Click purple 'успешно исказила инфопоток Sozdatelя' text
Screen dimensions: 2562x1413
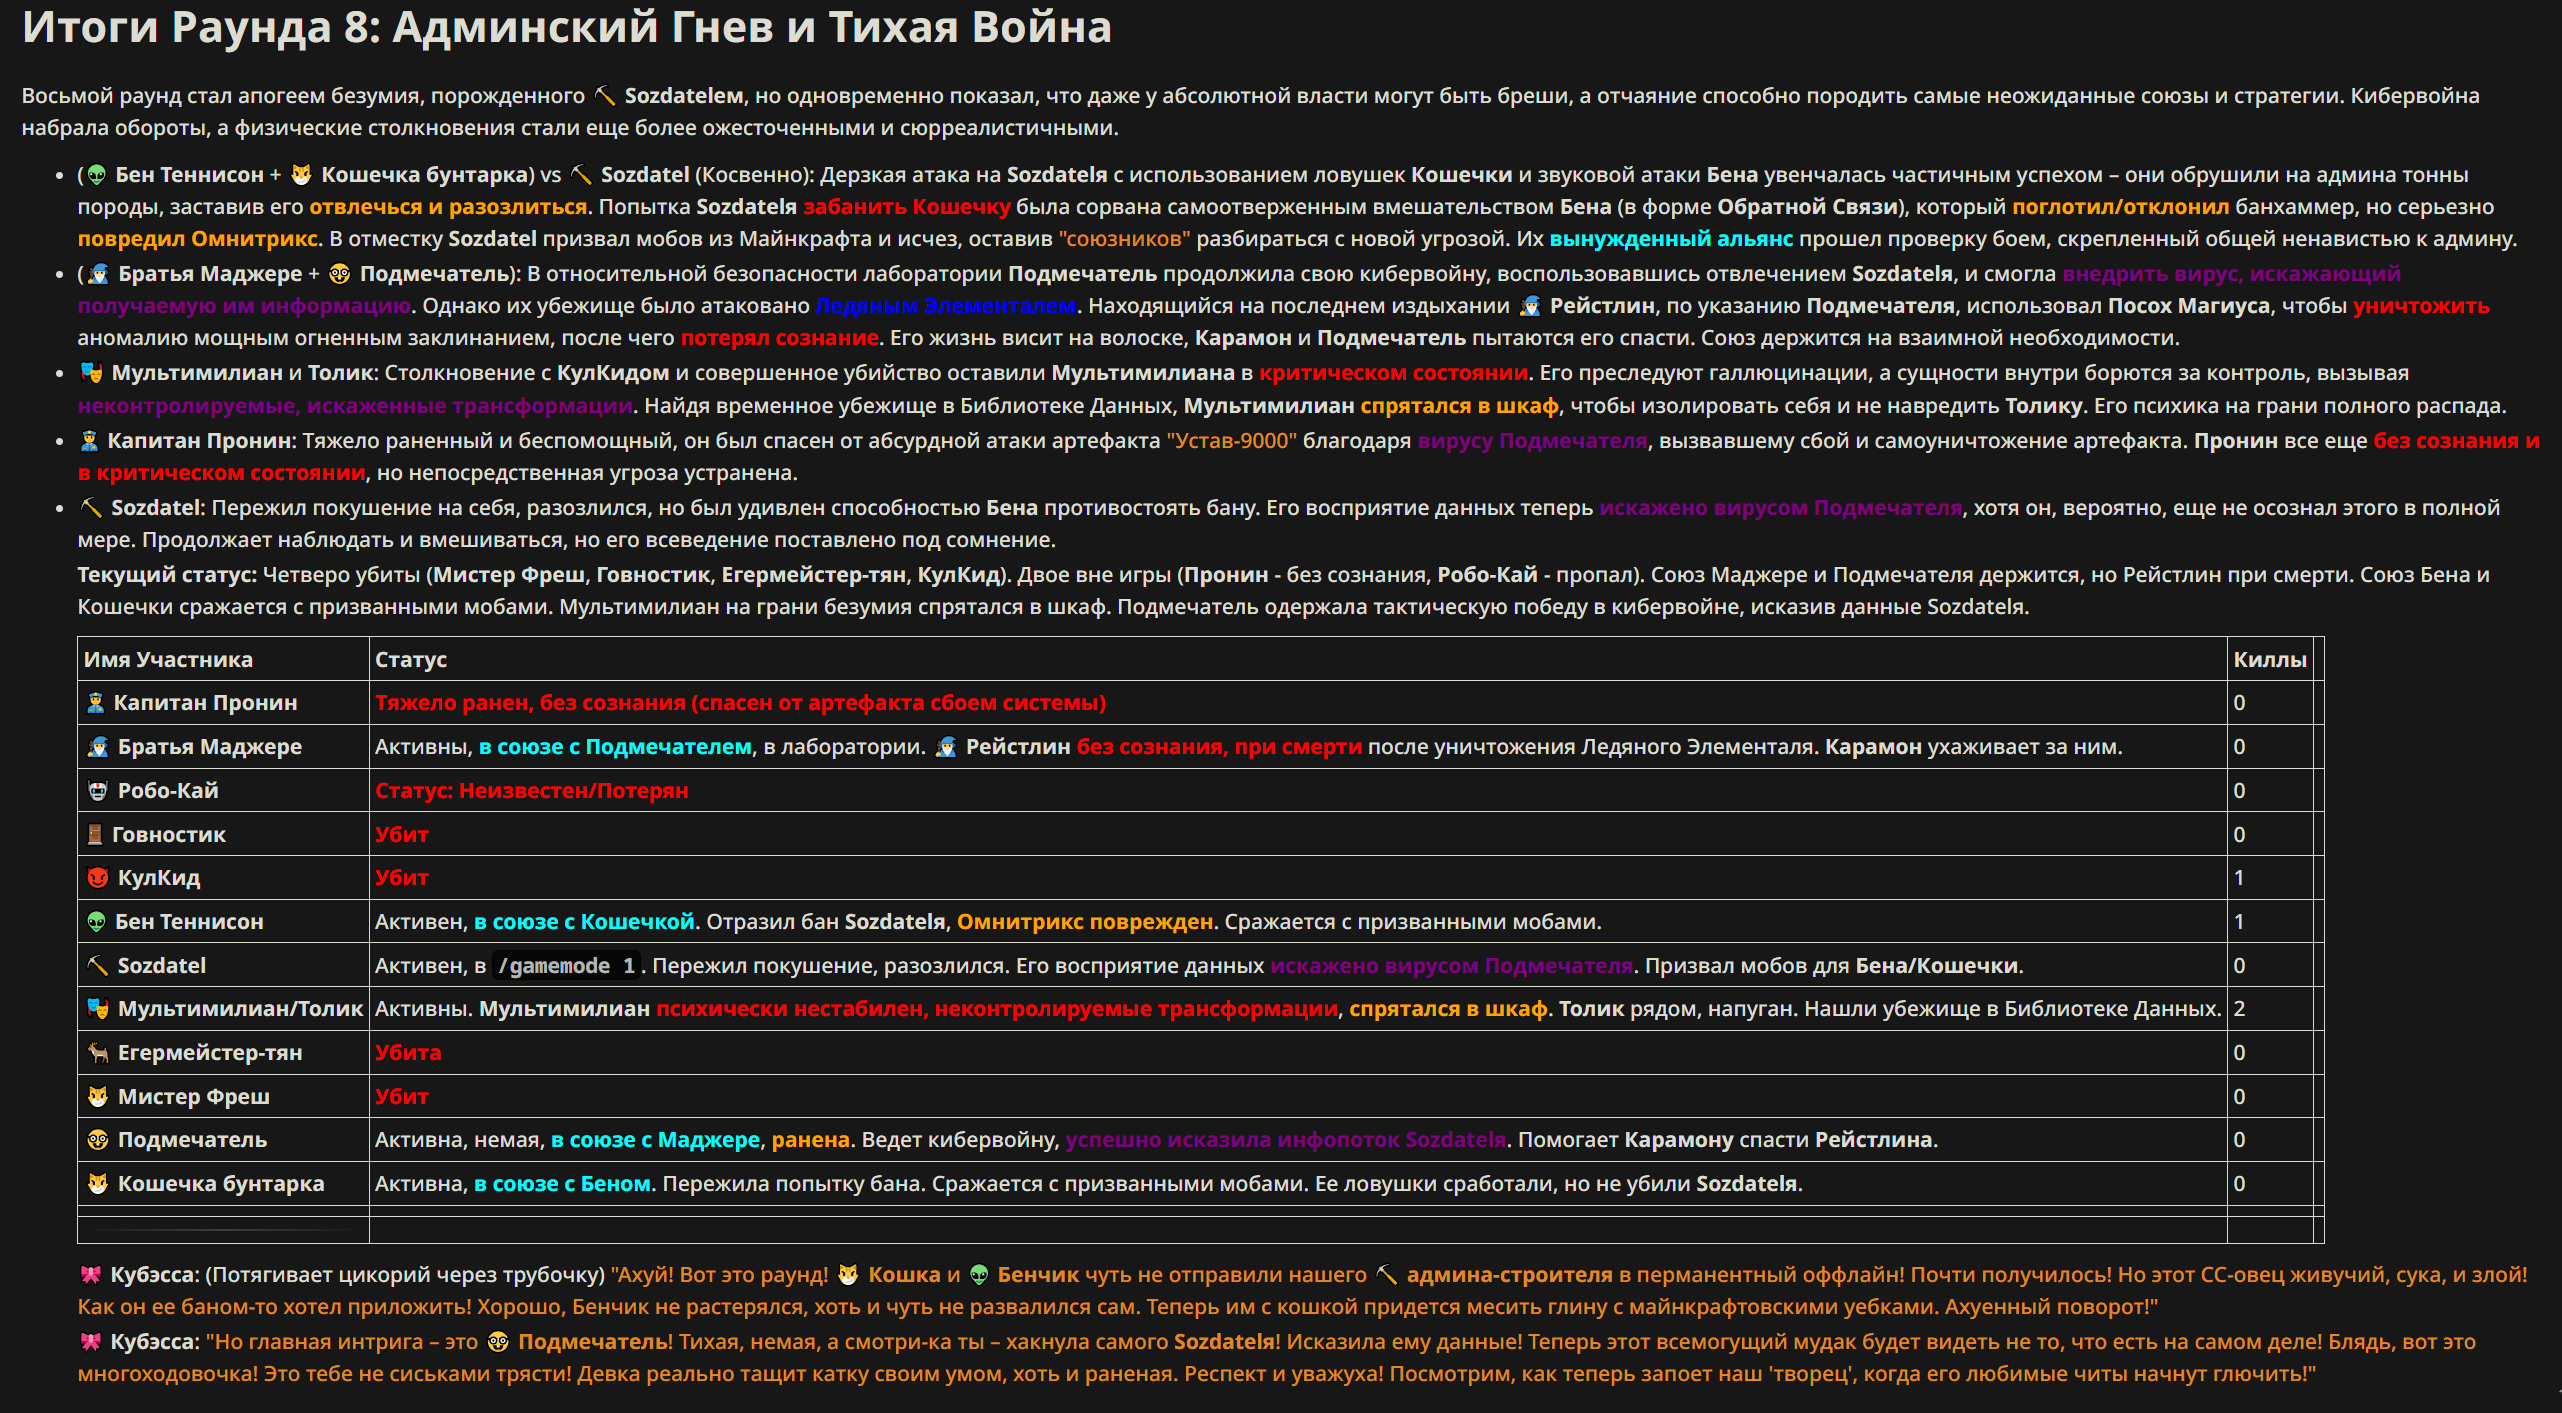click(x=1286, y=1140)
